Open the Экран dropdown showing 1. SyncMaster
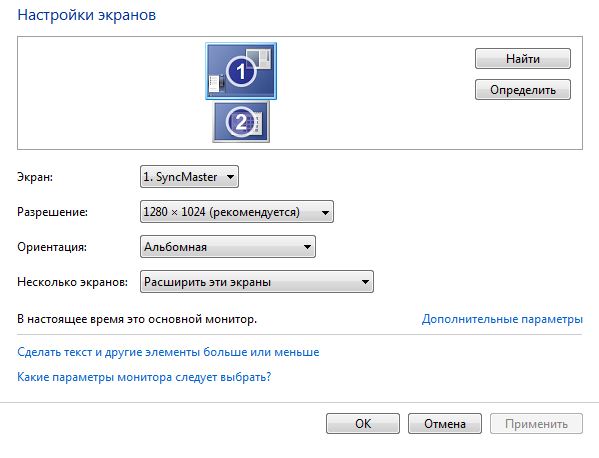Screen dimensions: 599x458 pos(189,176)
